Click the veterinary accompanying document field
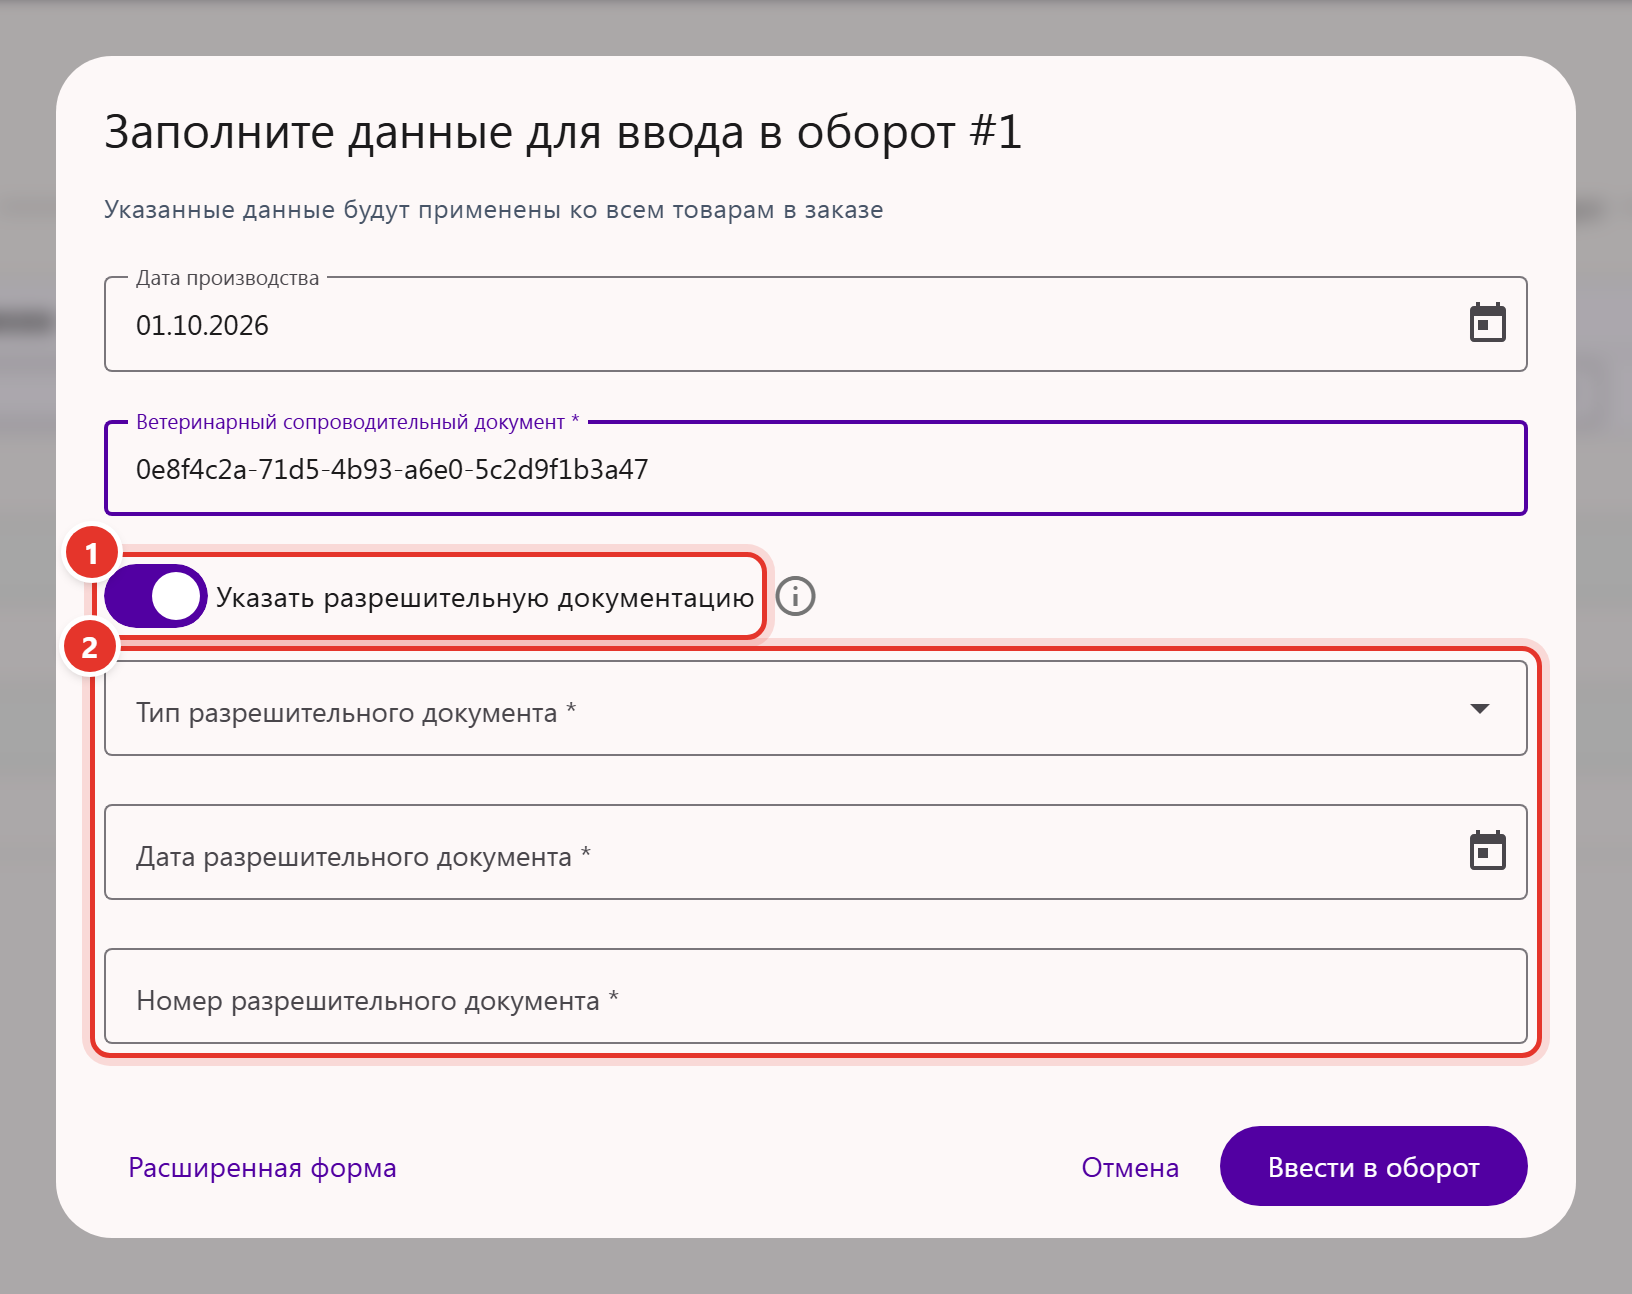The width and height of the screenshot is (1632, 1294). point(816,468)
